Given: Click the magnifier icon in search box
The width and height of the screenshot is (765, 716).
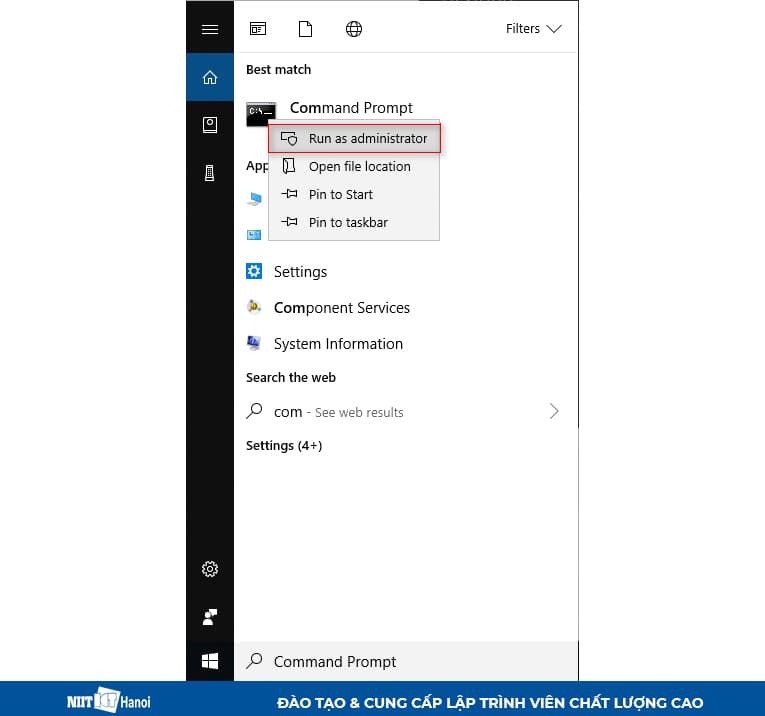Looking at the screenshot, I should (254, 661).
